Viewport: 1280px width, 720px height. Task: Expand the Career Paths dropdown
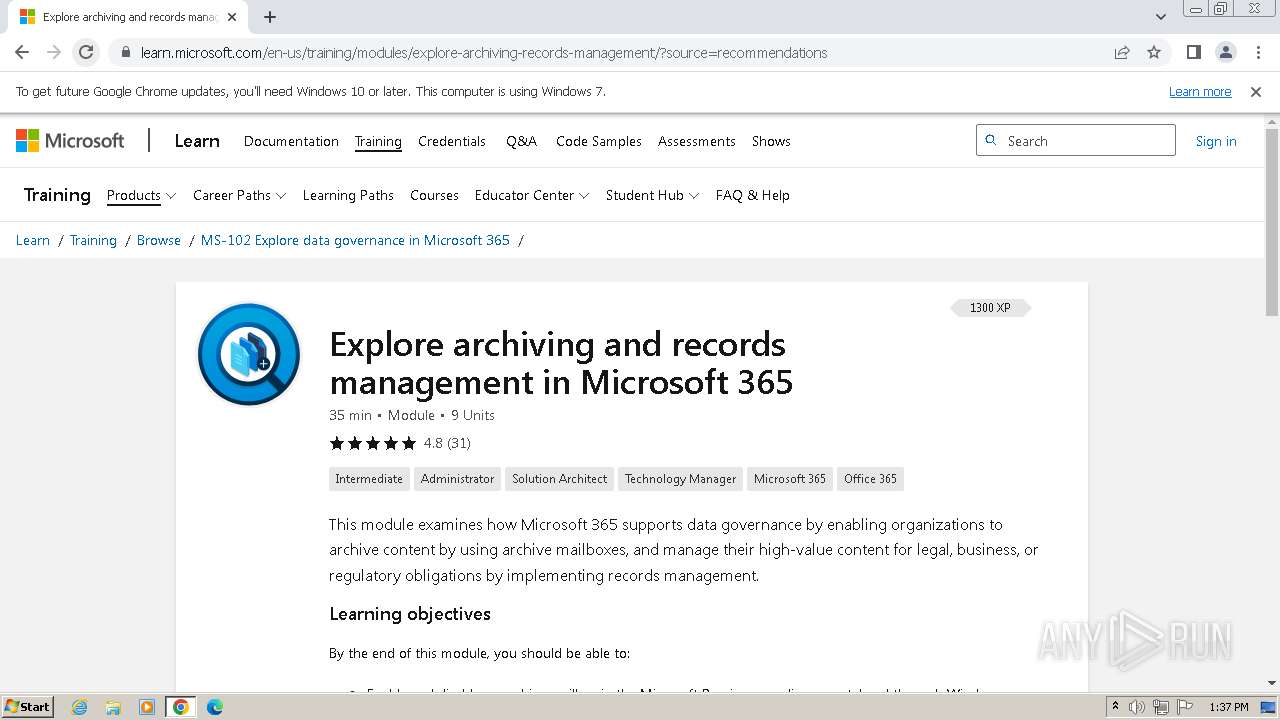[239, 195]
